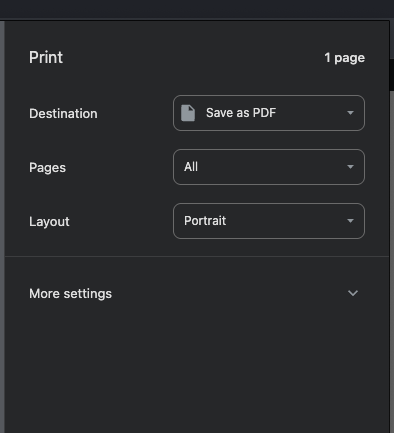The width and height of the screenshot is (394, 433).
Task: Open the Layout dropdown showing Portrait
Action: [269, 221]
